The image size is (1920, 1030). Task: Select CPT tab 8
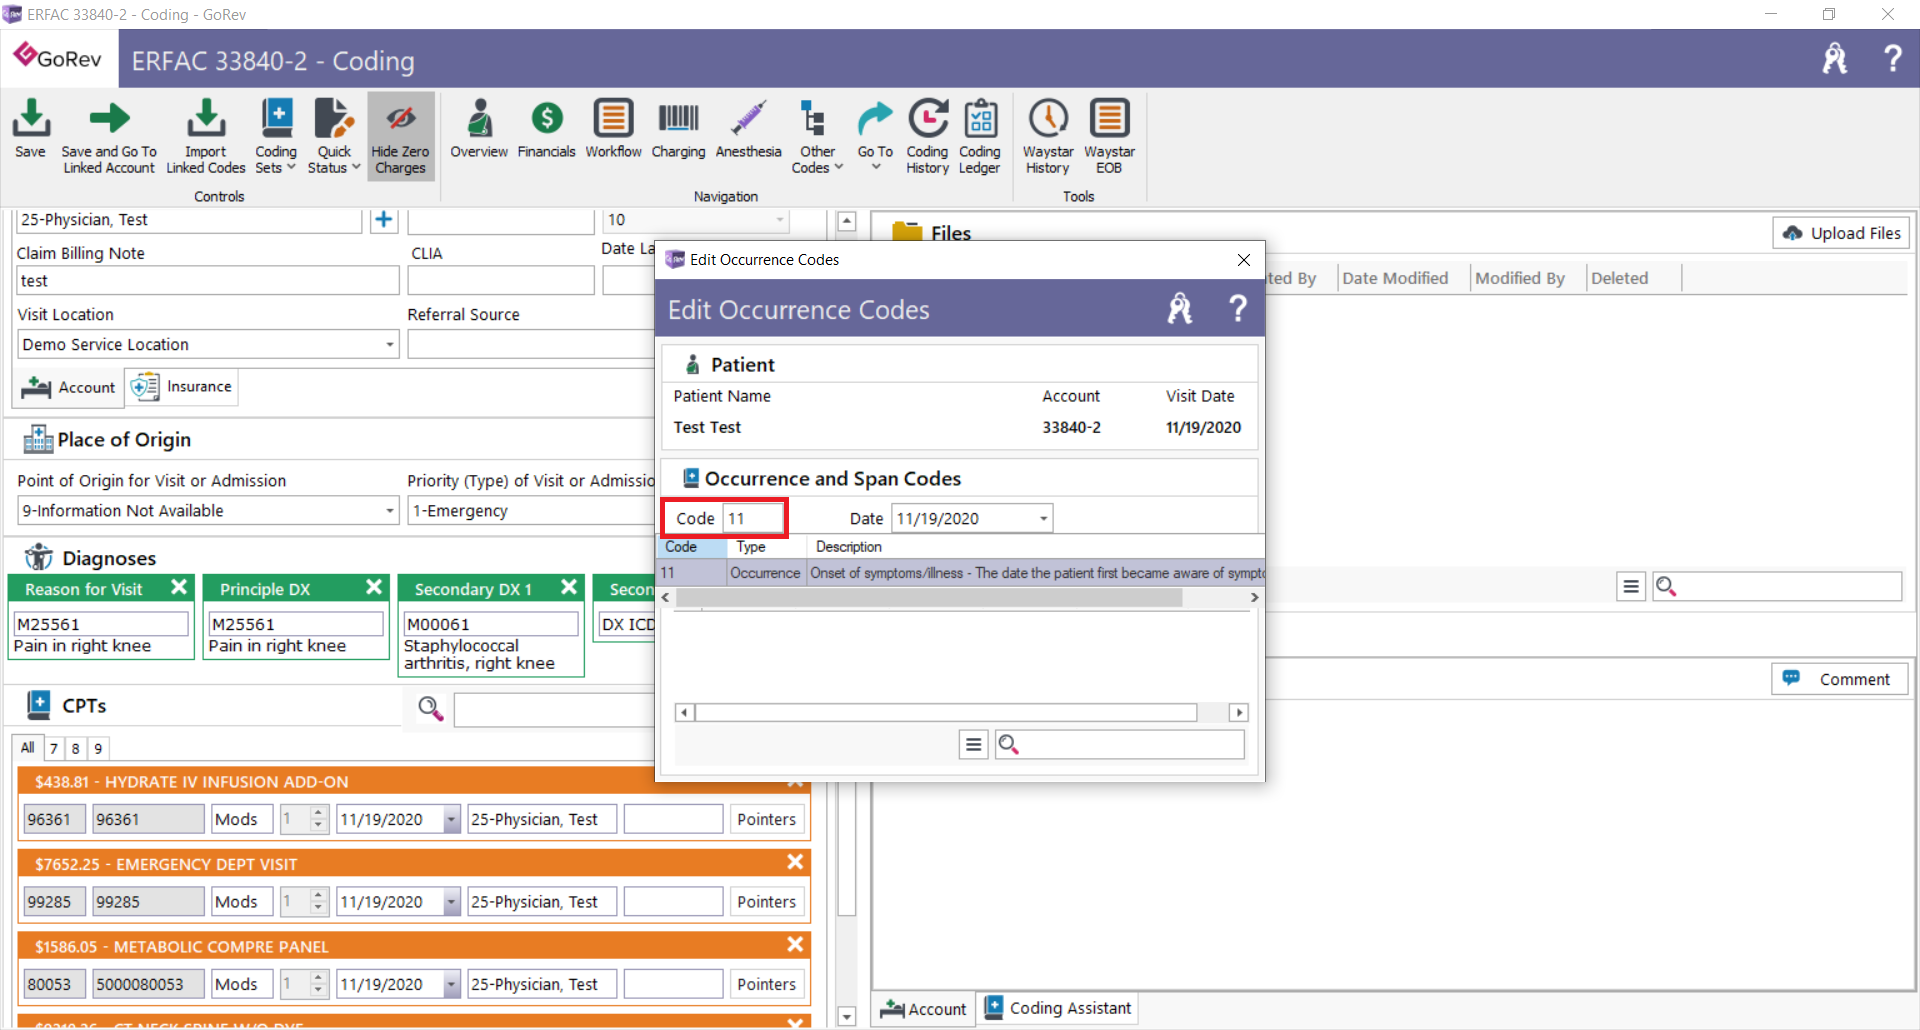point(76,748)
